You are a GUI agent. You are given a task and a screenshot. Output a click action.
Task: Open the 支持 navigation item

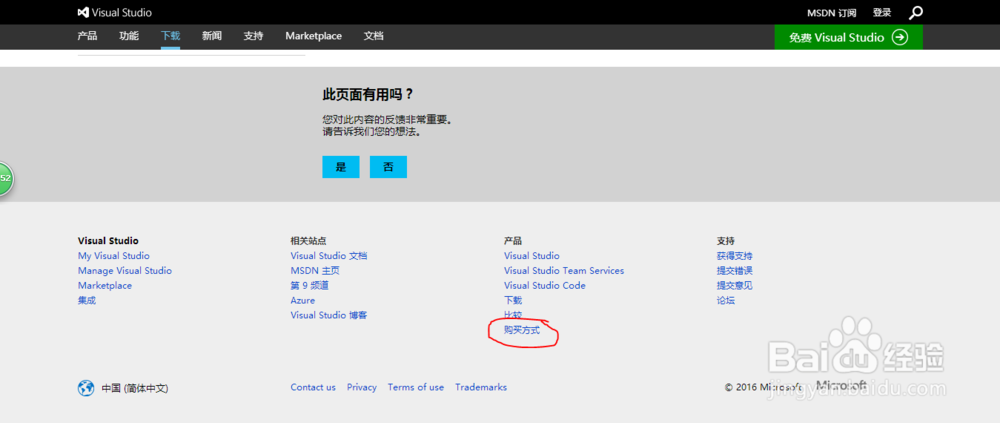pyautogui.click(x=253, y=36)
